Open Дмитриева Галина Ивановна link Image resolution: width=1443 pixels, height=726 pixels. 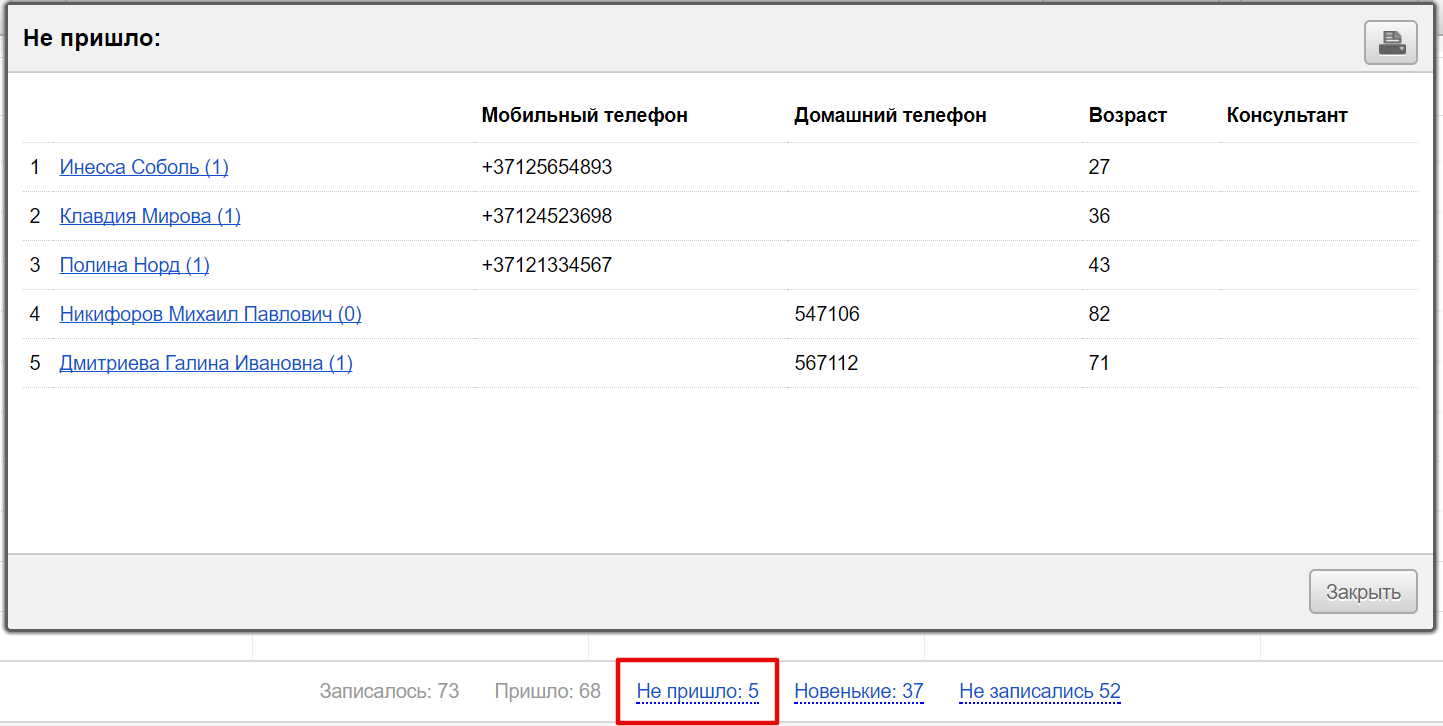[x=206, y=363]
